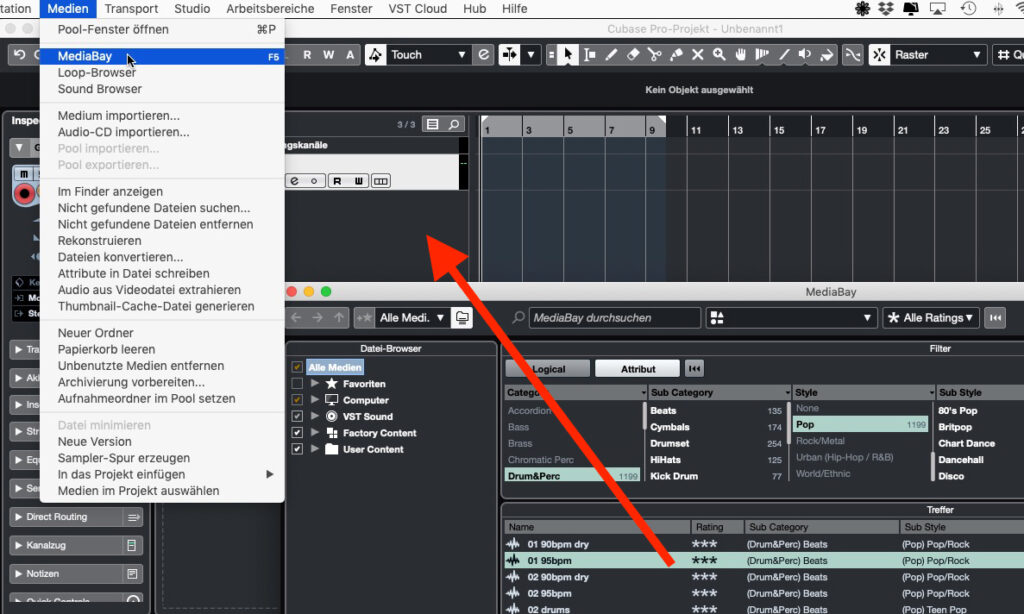Viewport: 1024px width, 614px height.
Task: Choose the Erase tool
Action: pos(633,55)
